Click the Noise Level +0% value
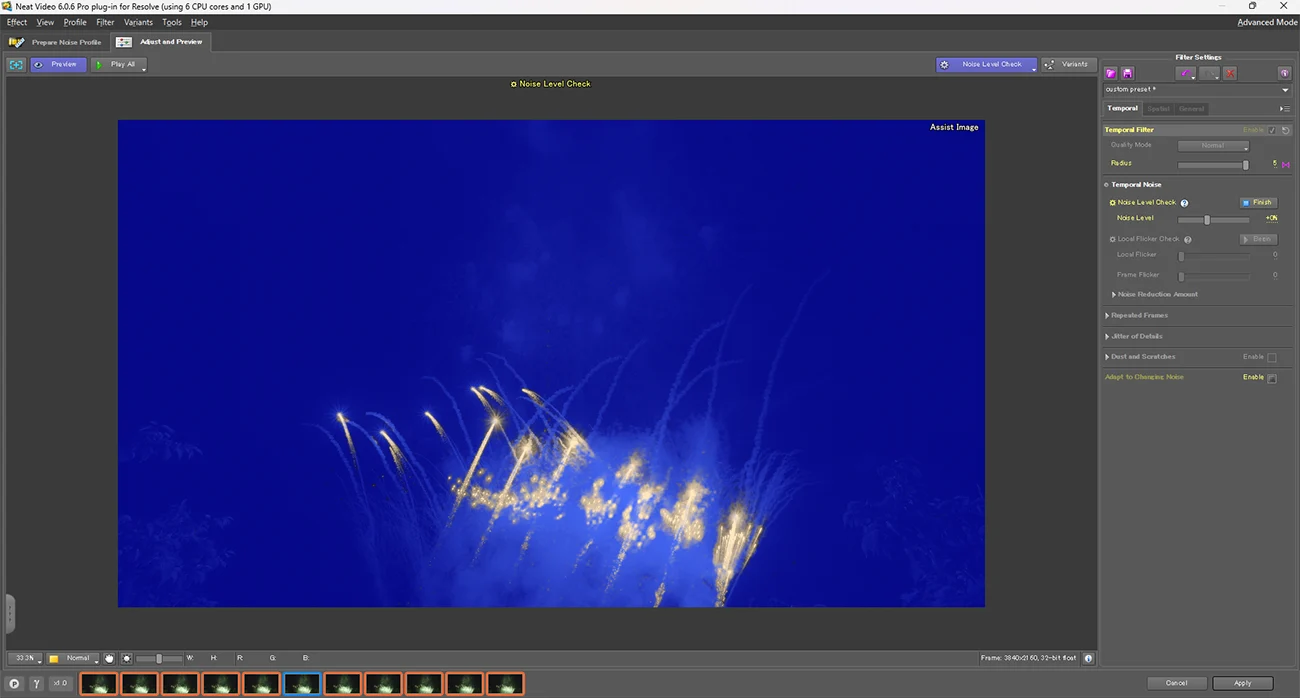This screenshot has width=1300, height=698. coord(1271,218)
